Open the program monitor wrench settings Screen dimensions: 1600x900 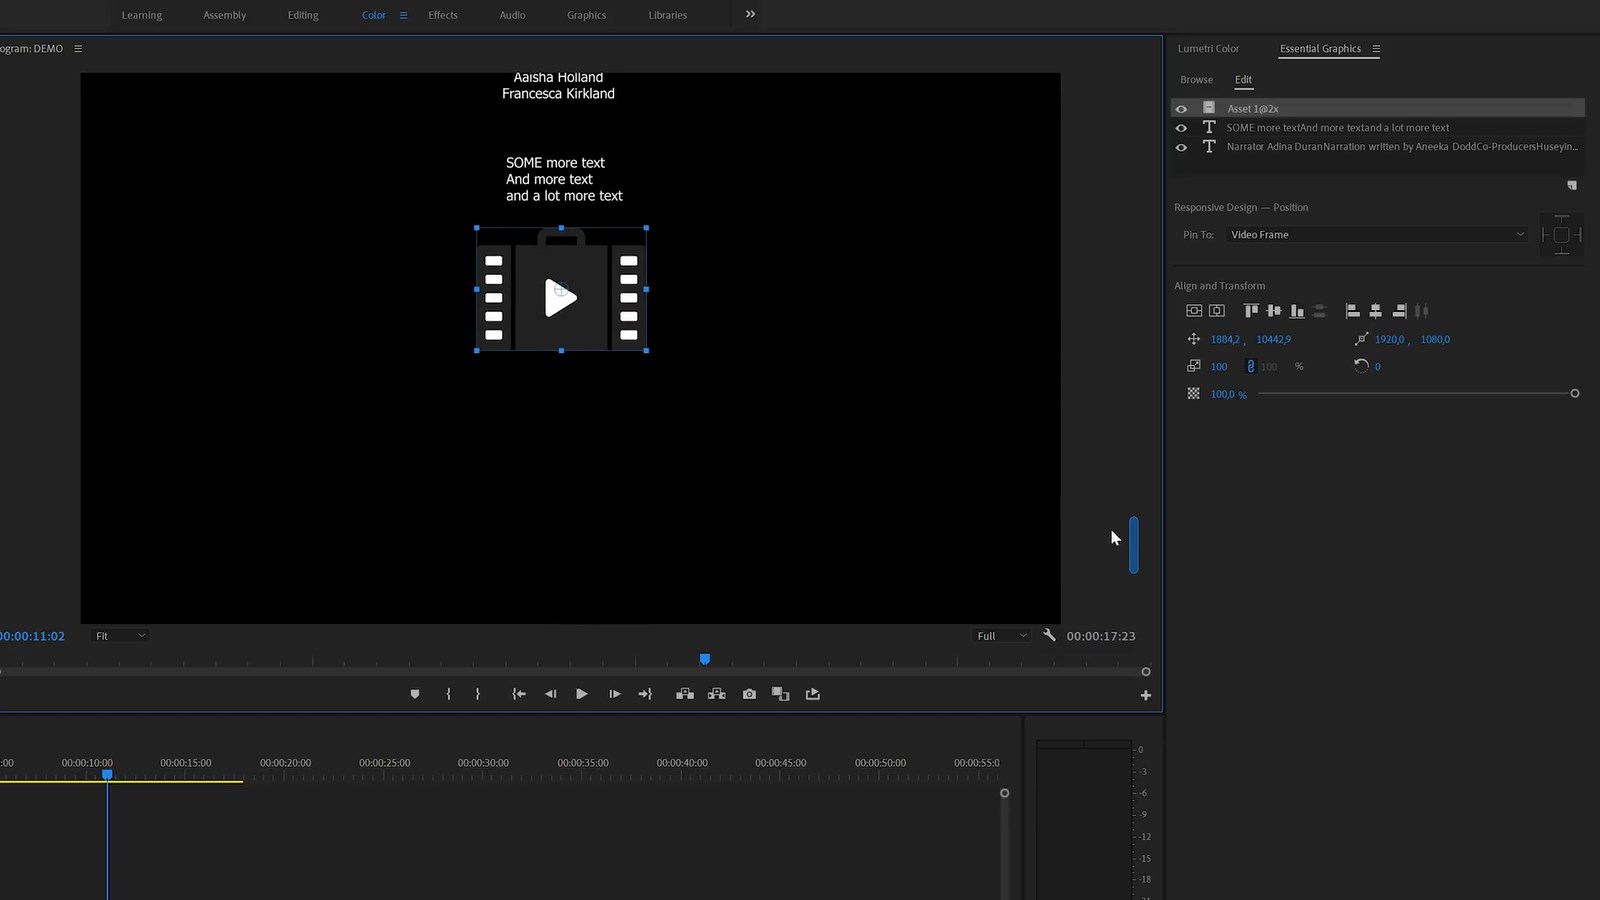point(1049,635)
